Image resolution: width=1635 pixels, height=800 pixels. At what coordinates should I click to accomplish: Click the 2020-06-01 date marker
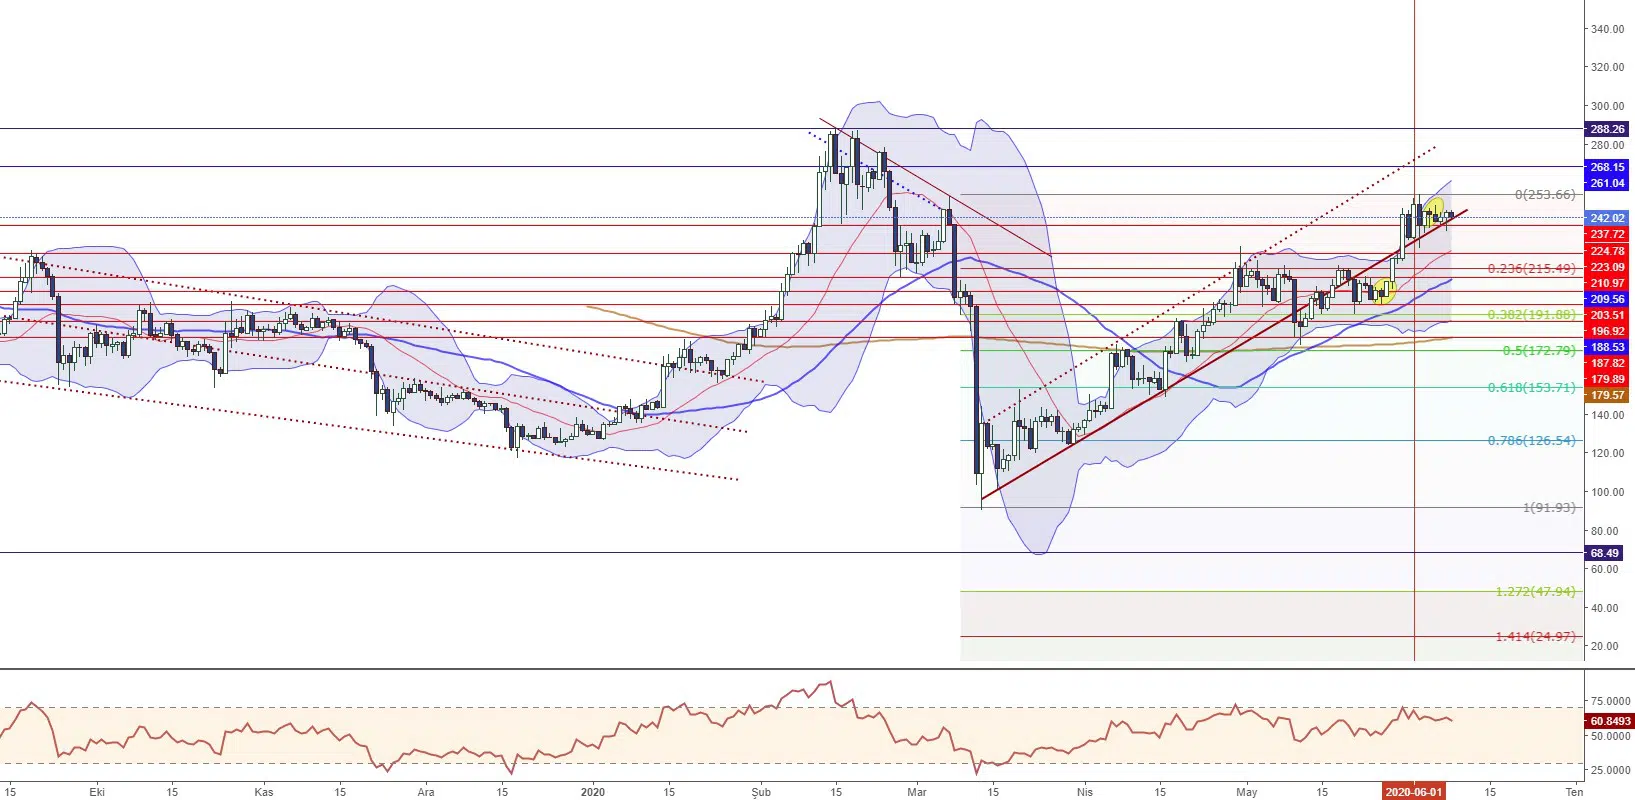coord(1413,792)
